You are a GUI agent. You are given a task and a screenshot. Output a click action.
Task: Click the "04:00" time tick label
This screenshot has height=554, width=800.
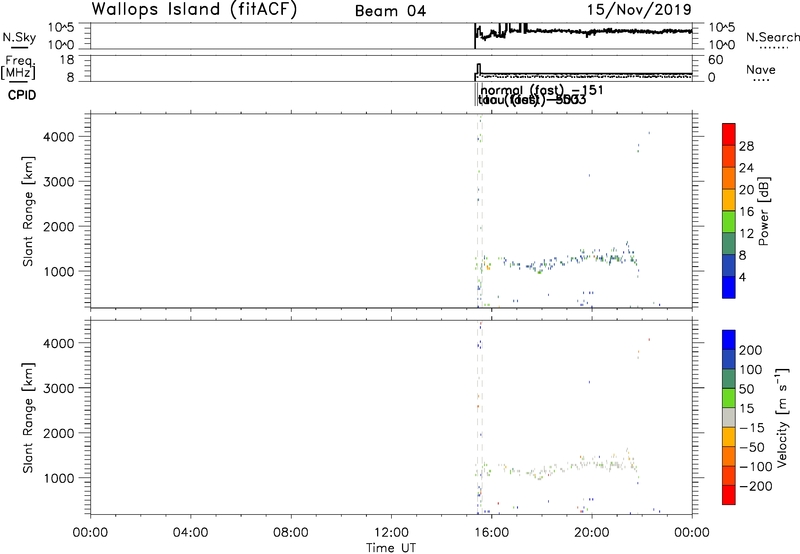tap(190, 533)
